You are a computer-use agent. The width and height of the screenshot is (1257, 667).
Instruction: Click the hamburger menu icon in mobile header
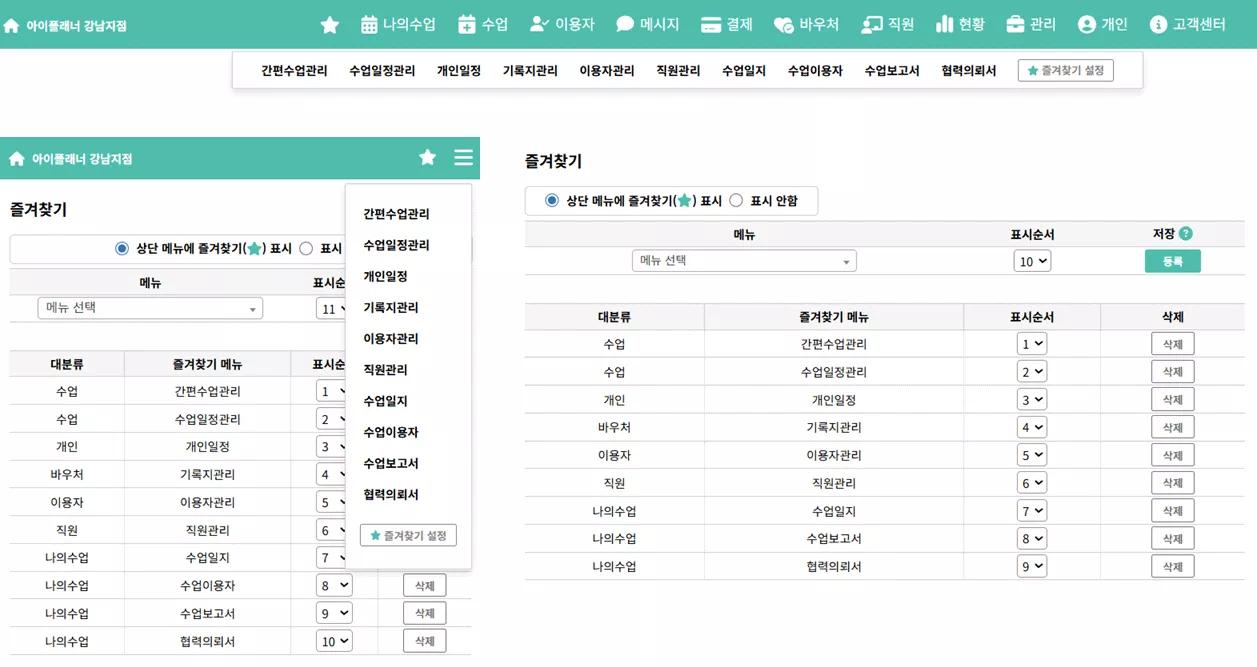(x=462, y=157)
